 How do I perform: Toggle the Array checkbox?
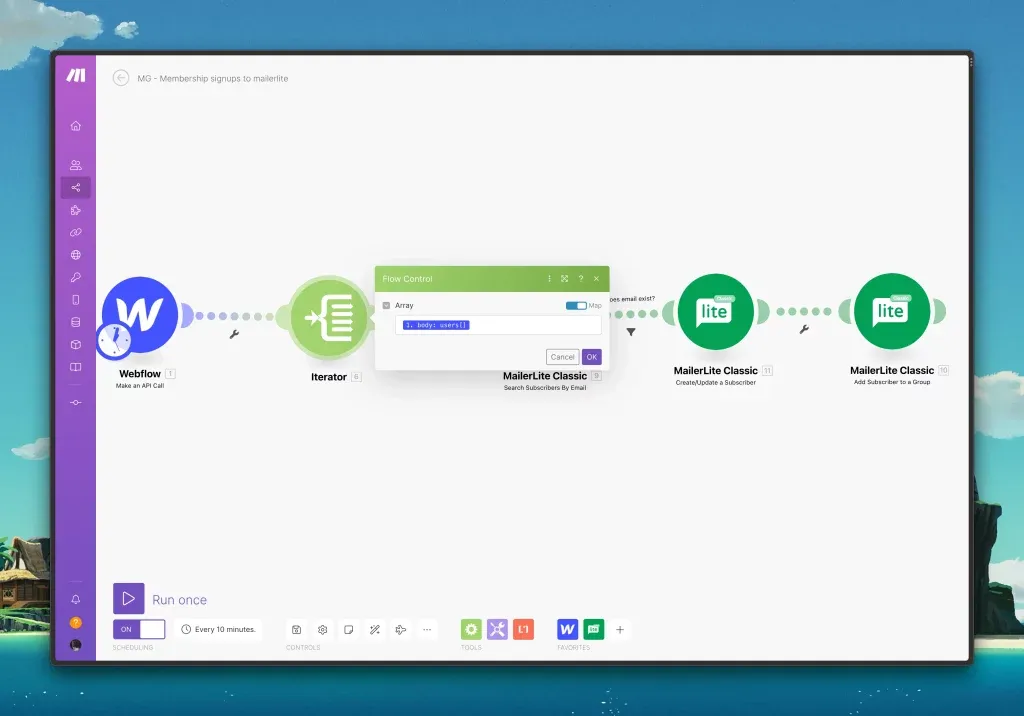tap(386, 305)
